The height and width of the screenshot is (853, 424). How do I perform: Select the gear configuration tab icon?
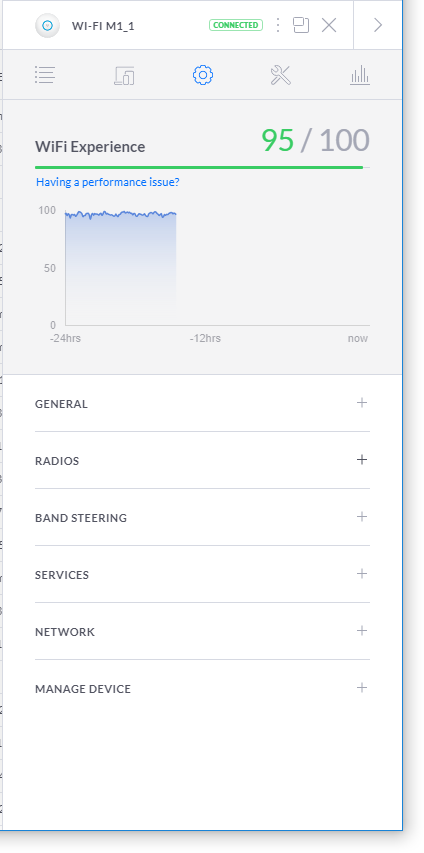203,75
